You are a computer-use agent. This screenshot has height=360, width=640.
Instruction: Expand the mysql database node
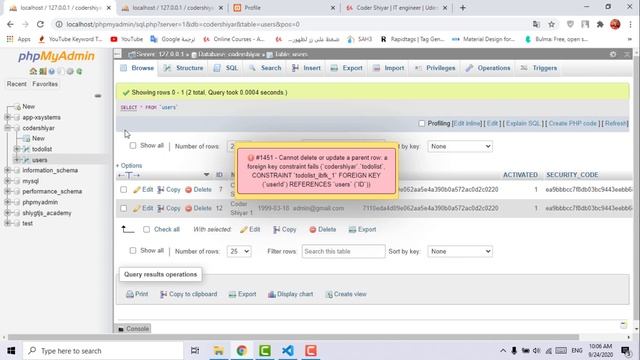tap(7, 181)
